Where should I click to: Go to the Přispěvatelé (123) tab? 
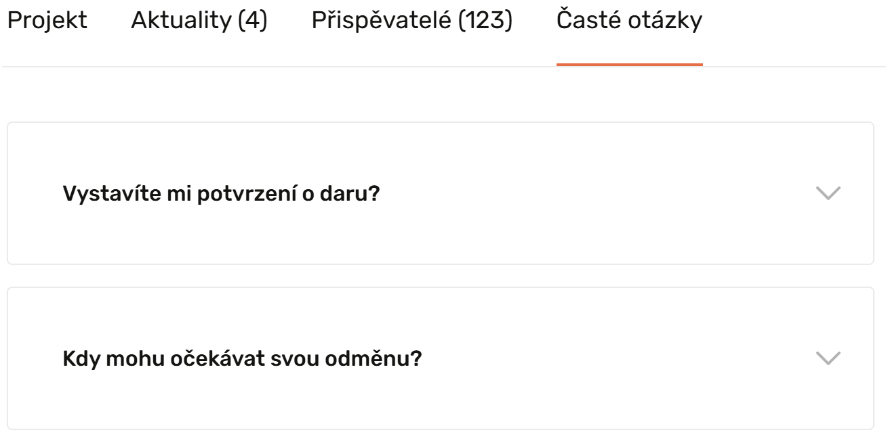[411, 22]
